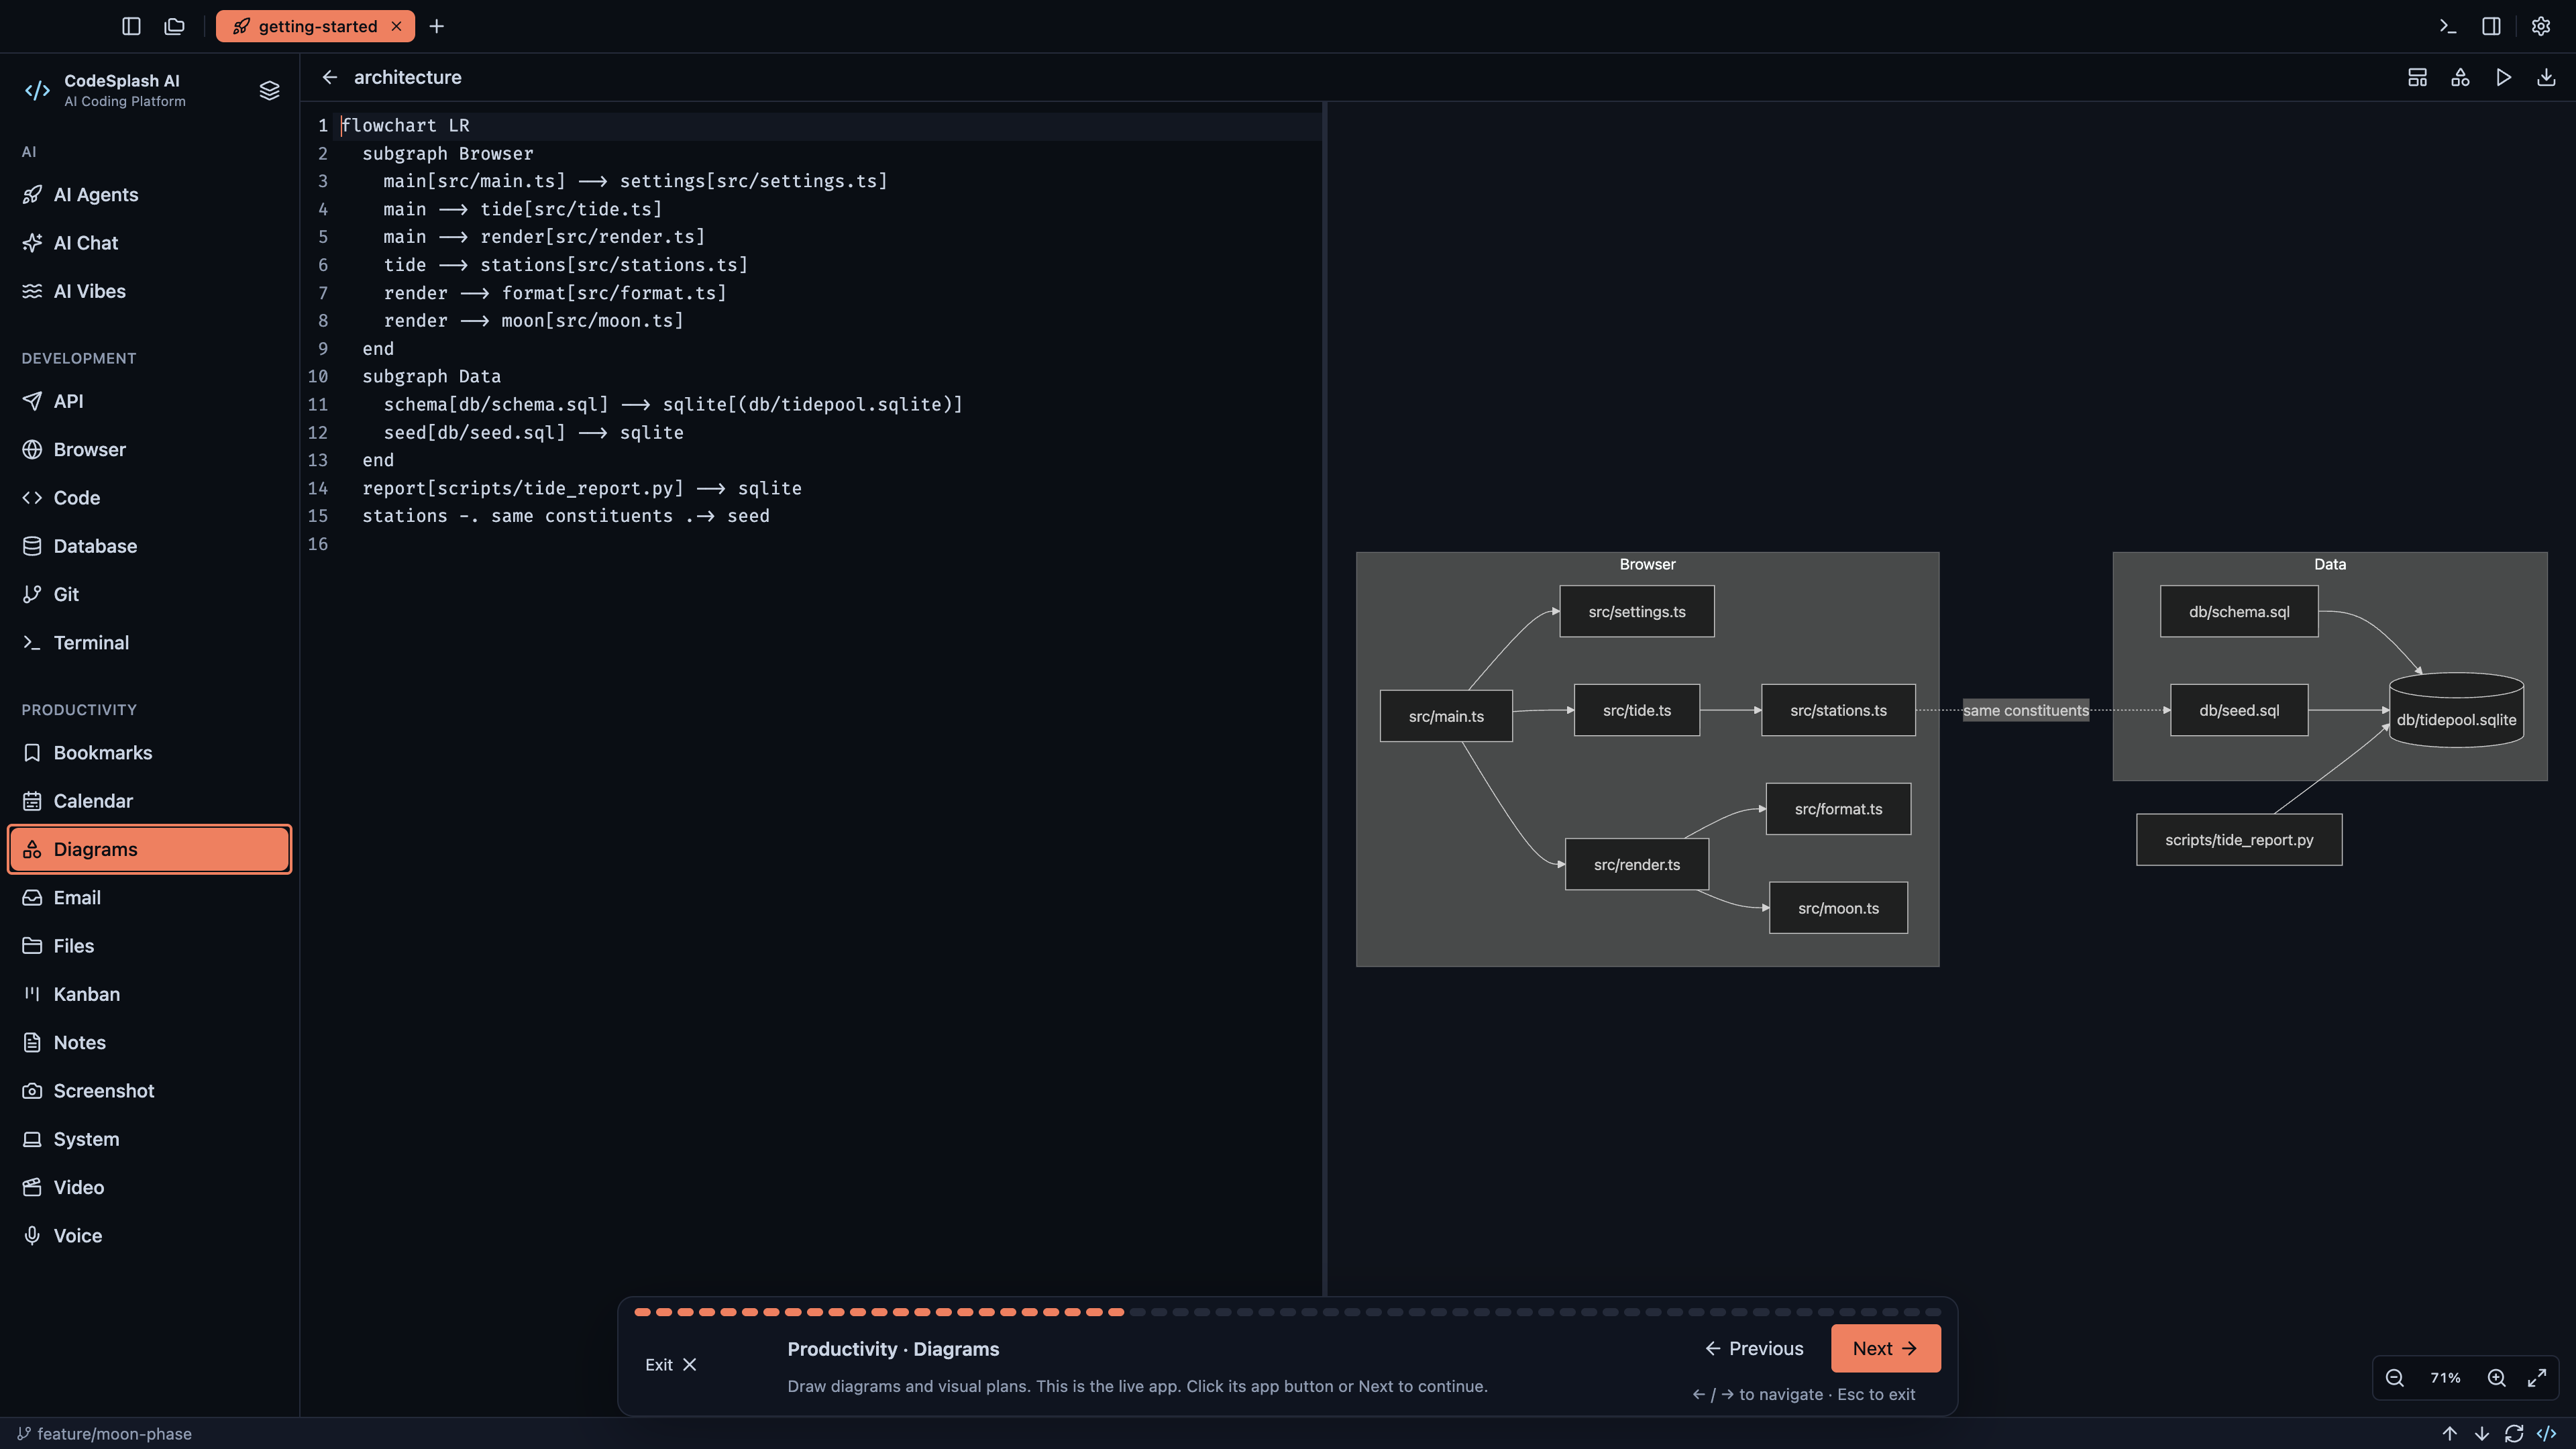Open the Terminal app in sidebar

point(150,642)
